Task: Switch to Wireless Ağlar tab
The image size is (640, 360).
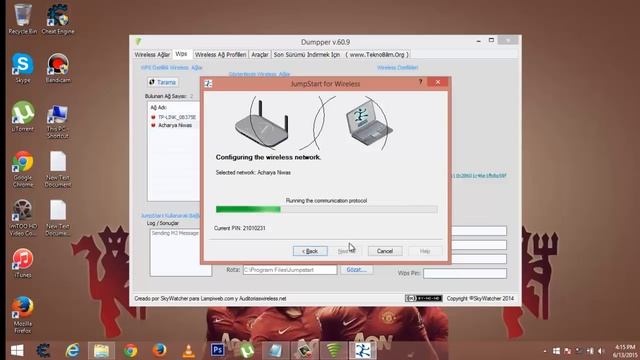Action: (x=152, y=55)
